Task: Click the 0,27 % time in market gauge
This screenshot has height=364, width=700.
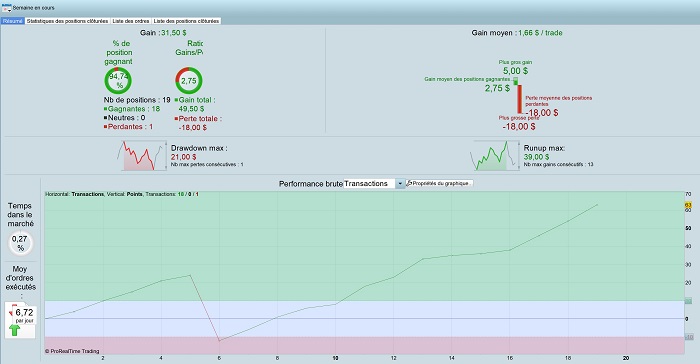Action: [21, 243]
